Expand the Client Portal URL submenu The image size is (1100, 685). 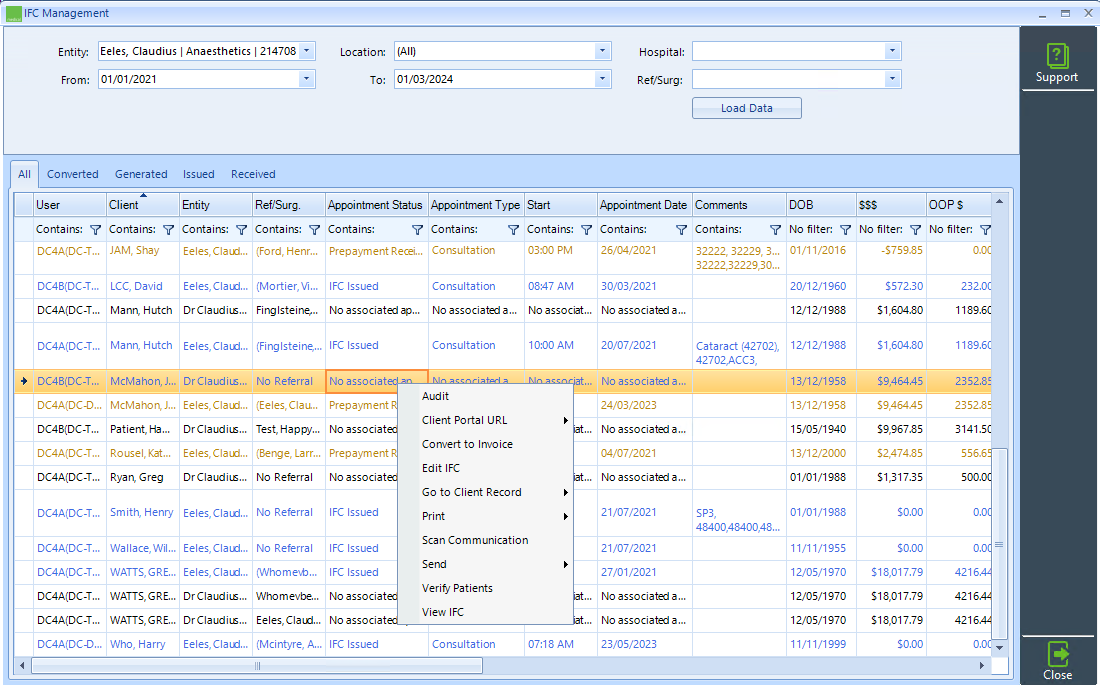tap(485, 420)
